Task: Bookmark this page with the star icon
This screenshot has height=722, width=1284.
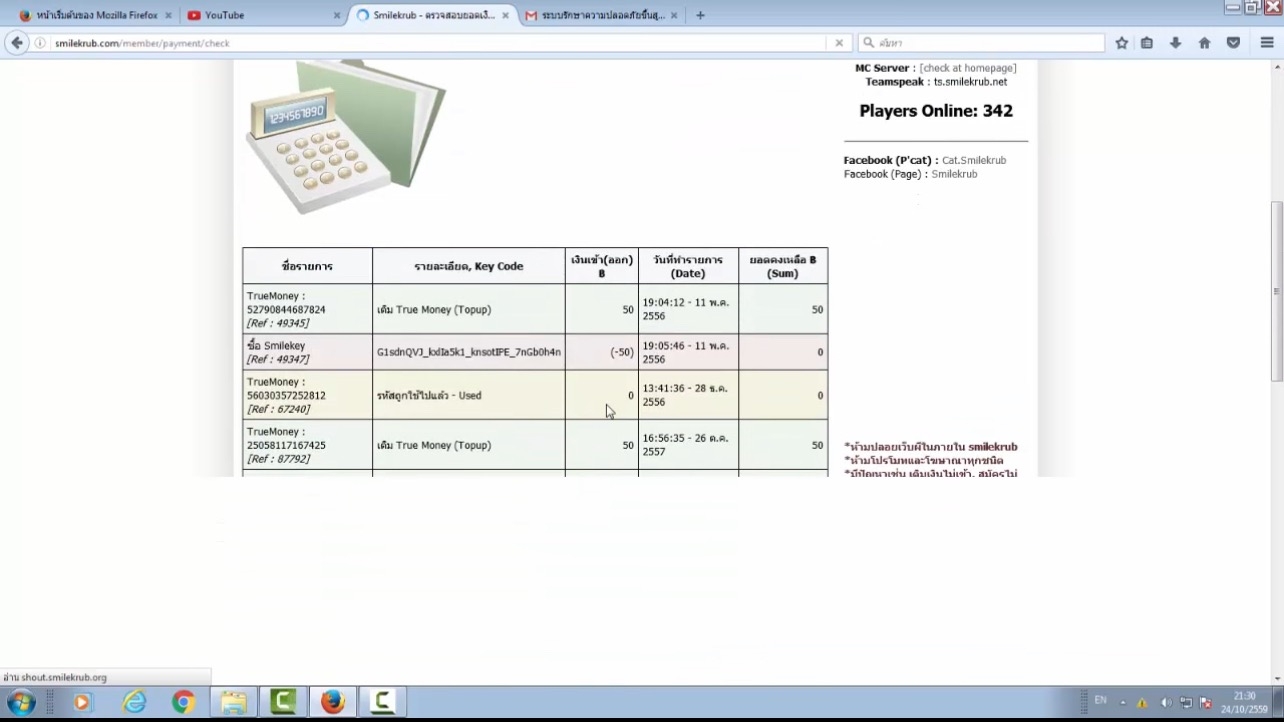Action: point(1121,43)
